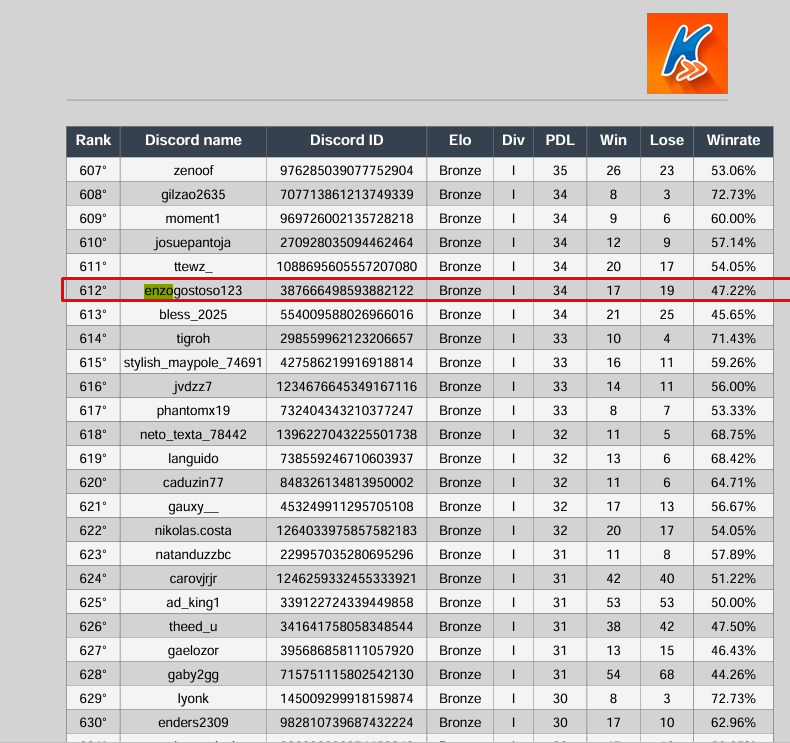The width and height of the screenshot is (790, 743).
Task: Click winrate 47.22% in enzogostoso123 row
Action: tap(734, 291)
